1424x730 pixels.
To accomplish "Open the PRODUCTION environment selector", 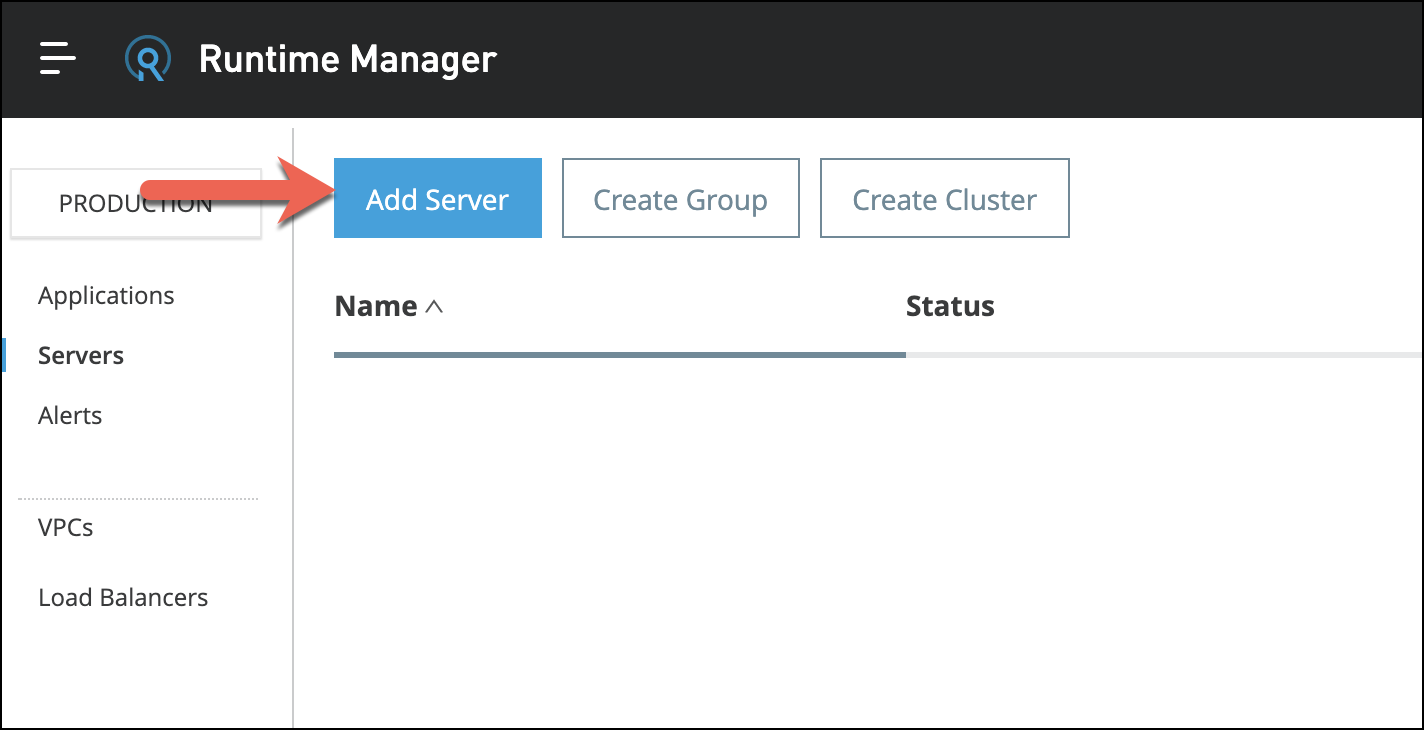I will [136, 204].
